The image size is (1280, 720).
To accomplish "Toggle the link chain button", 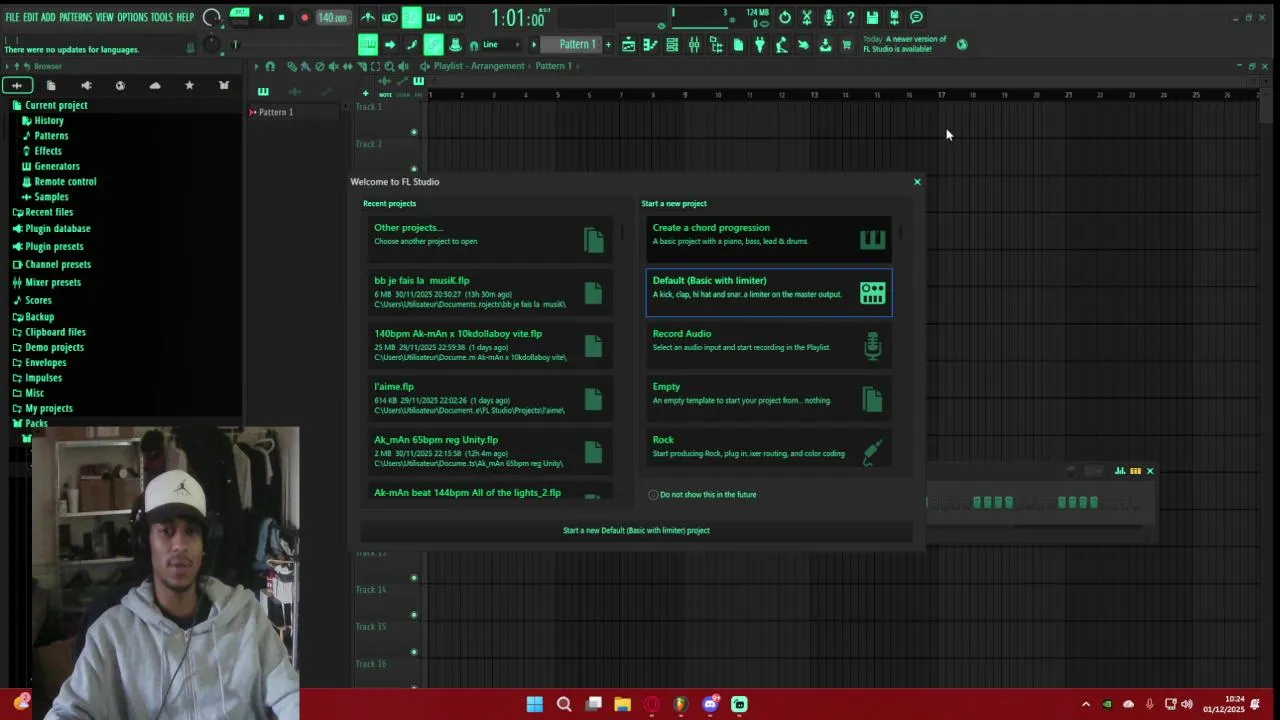I will tap(433, 44).
